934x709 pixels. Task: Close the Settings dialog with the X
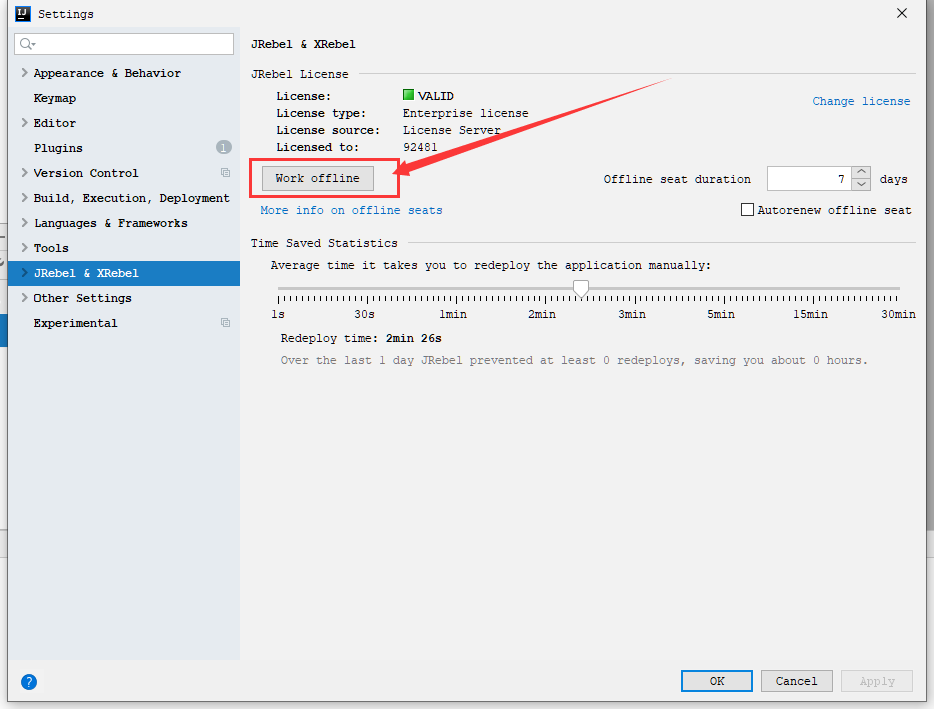(x=902, y=13)
